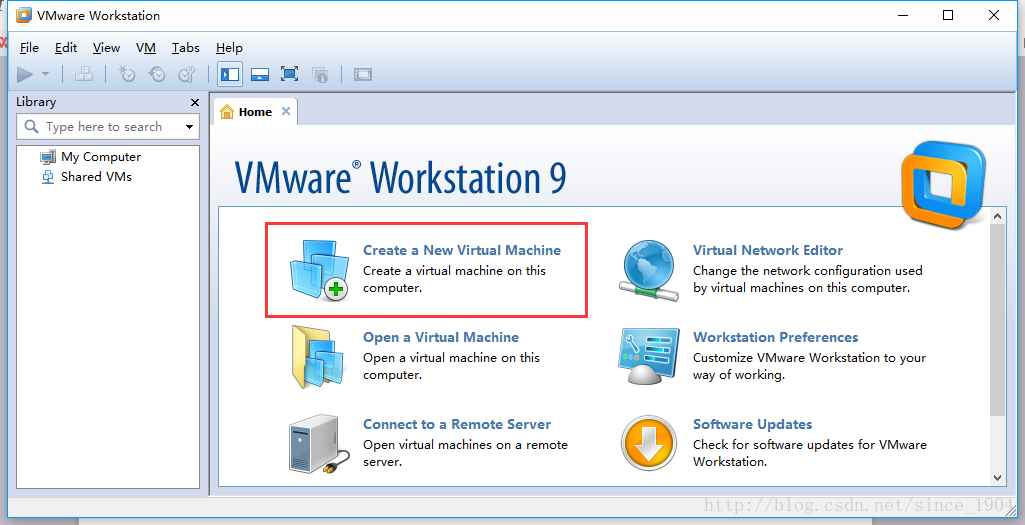The width and height of the screenshot is (1025, 525).
Task: Click the Connect to a Remote Server link
Action: [457, 424]
